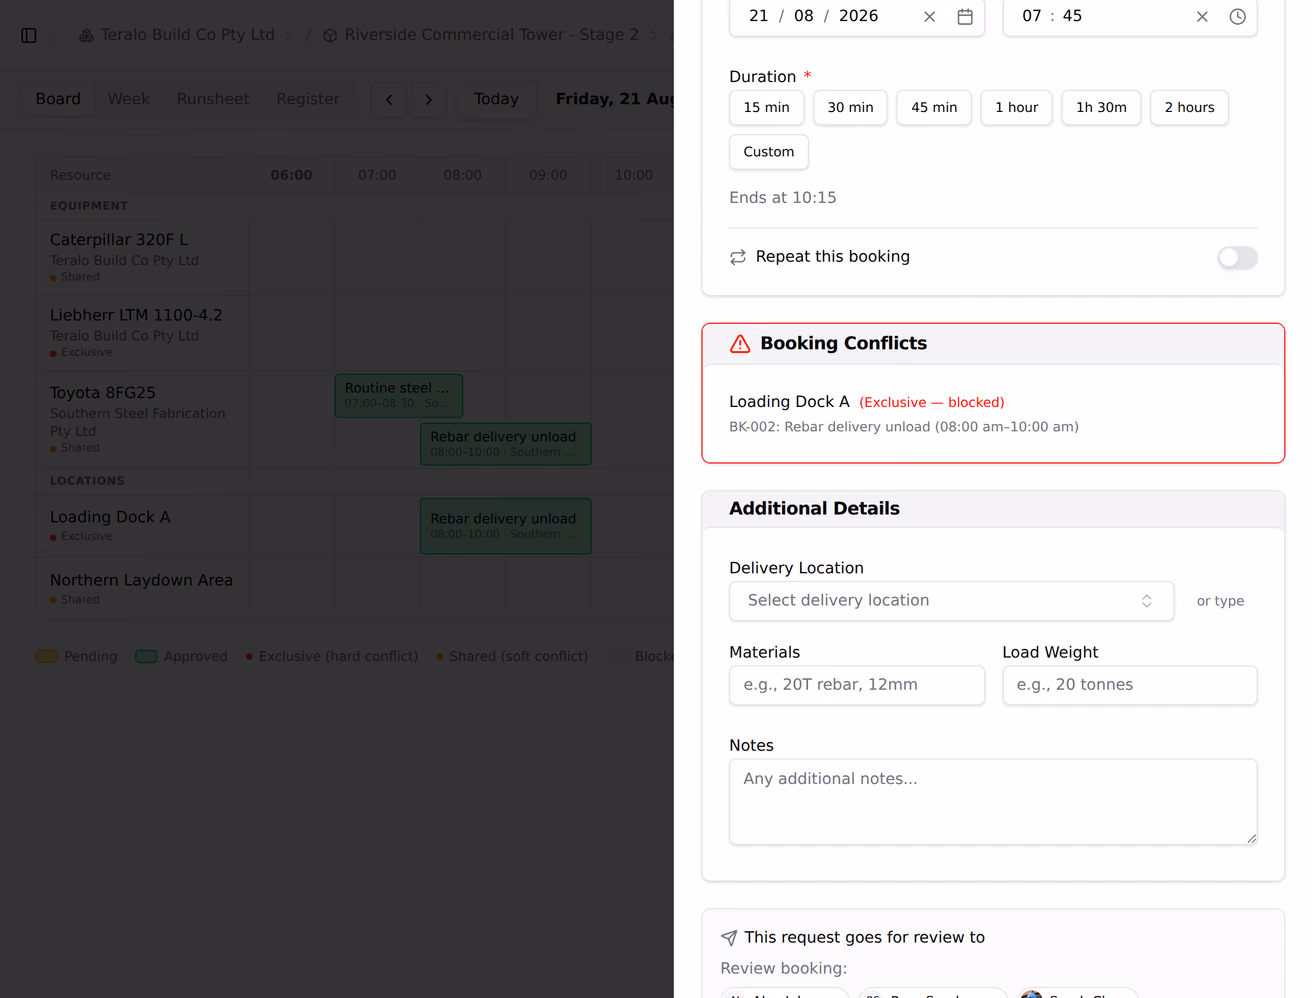Screen dimensions: 1312x998
Task: Open the Select delivery location dropdown
Action: 951,601
